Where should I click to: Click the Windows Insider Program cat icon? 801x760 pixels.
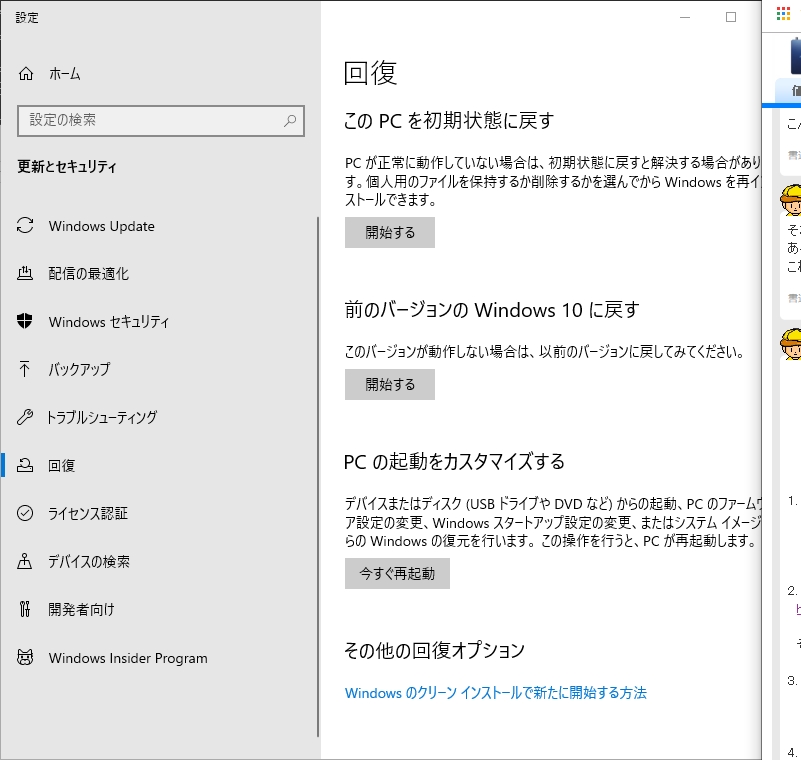click(x=25, y=657)
